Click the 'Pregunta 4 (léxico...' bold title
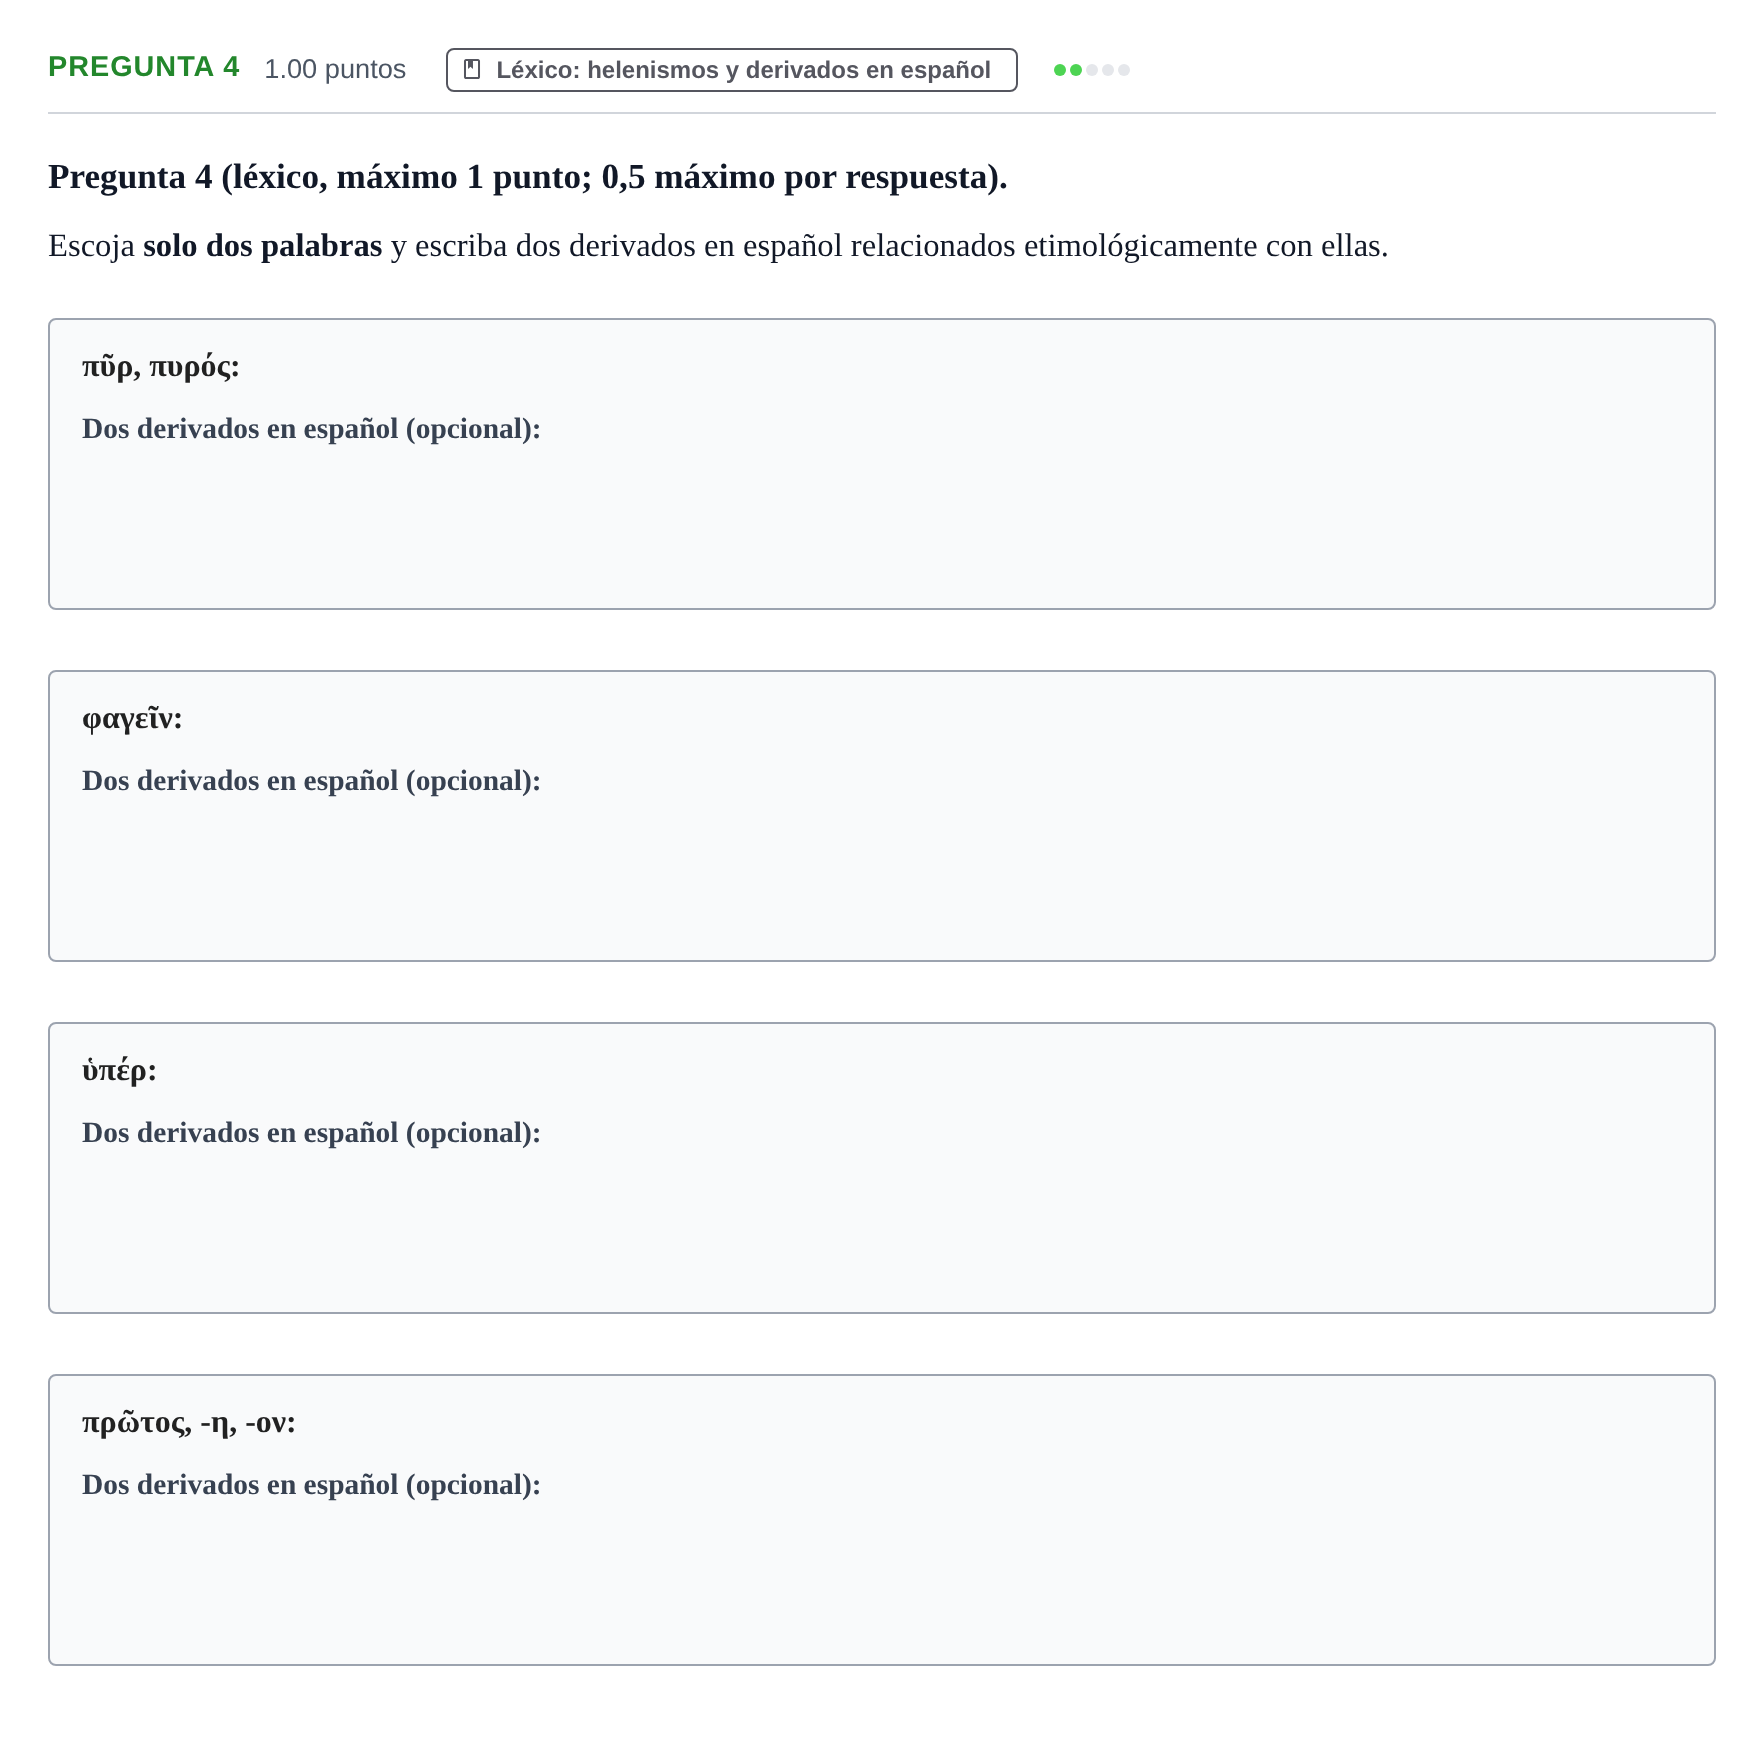Image resolution: width=1764 pixels, height=1744 pixels. coord(528,177)
